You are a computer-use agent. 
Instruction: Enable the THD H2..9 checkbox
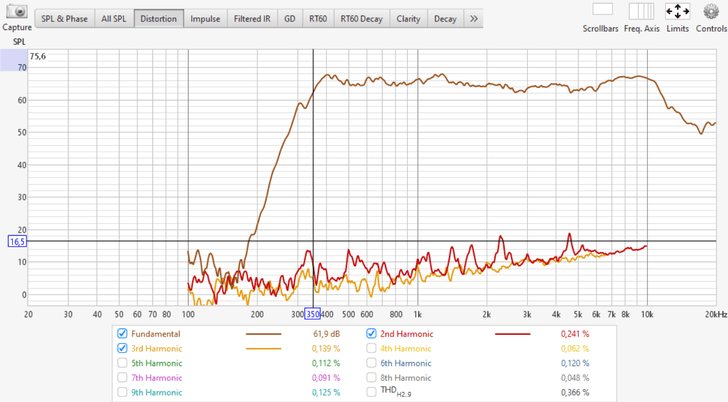pos(371,392)
